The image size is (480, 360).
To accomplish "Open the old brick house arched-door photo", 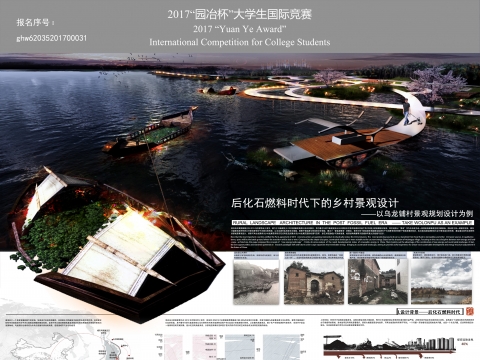I will pos(314,282).
